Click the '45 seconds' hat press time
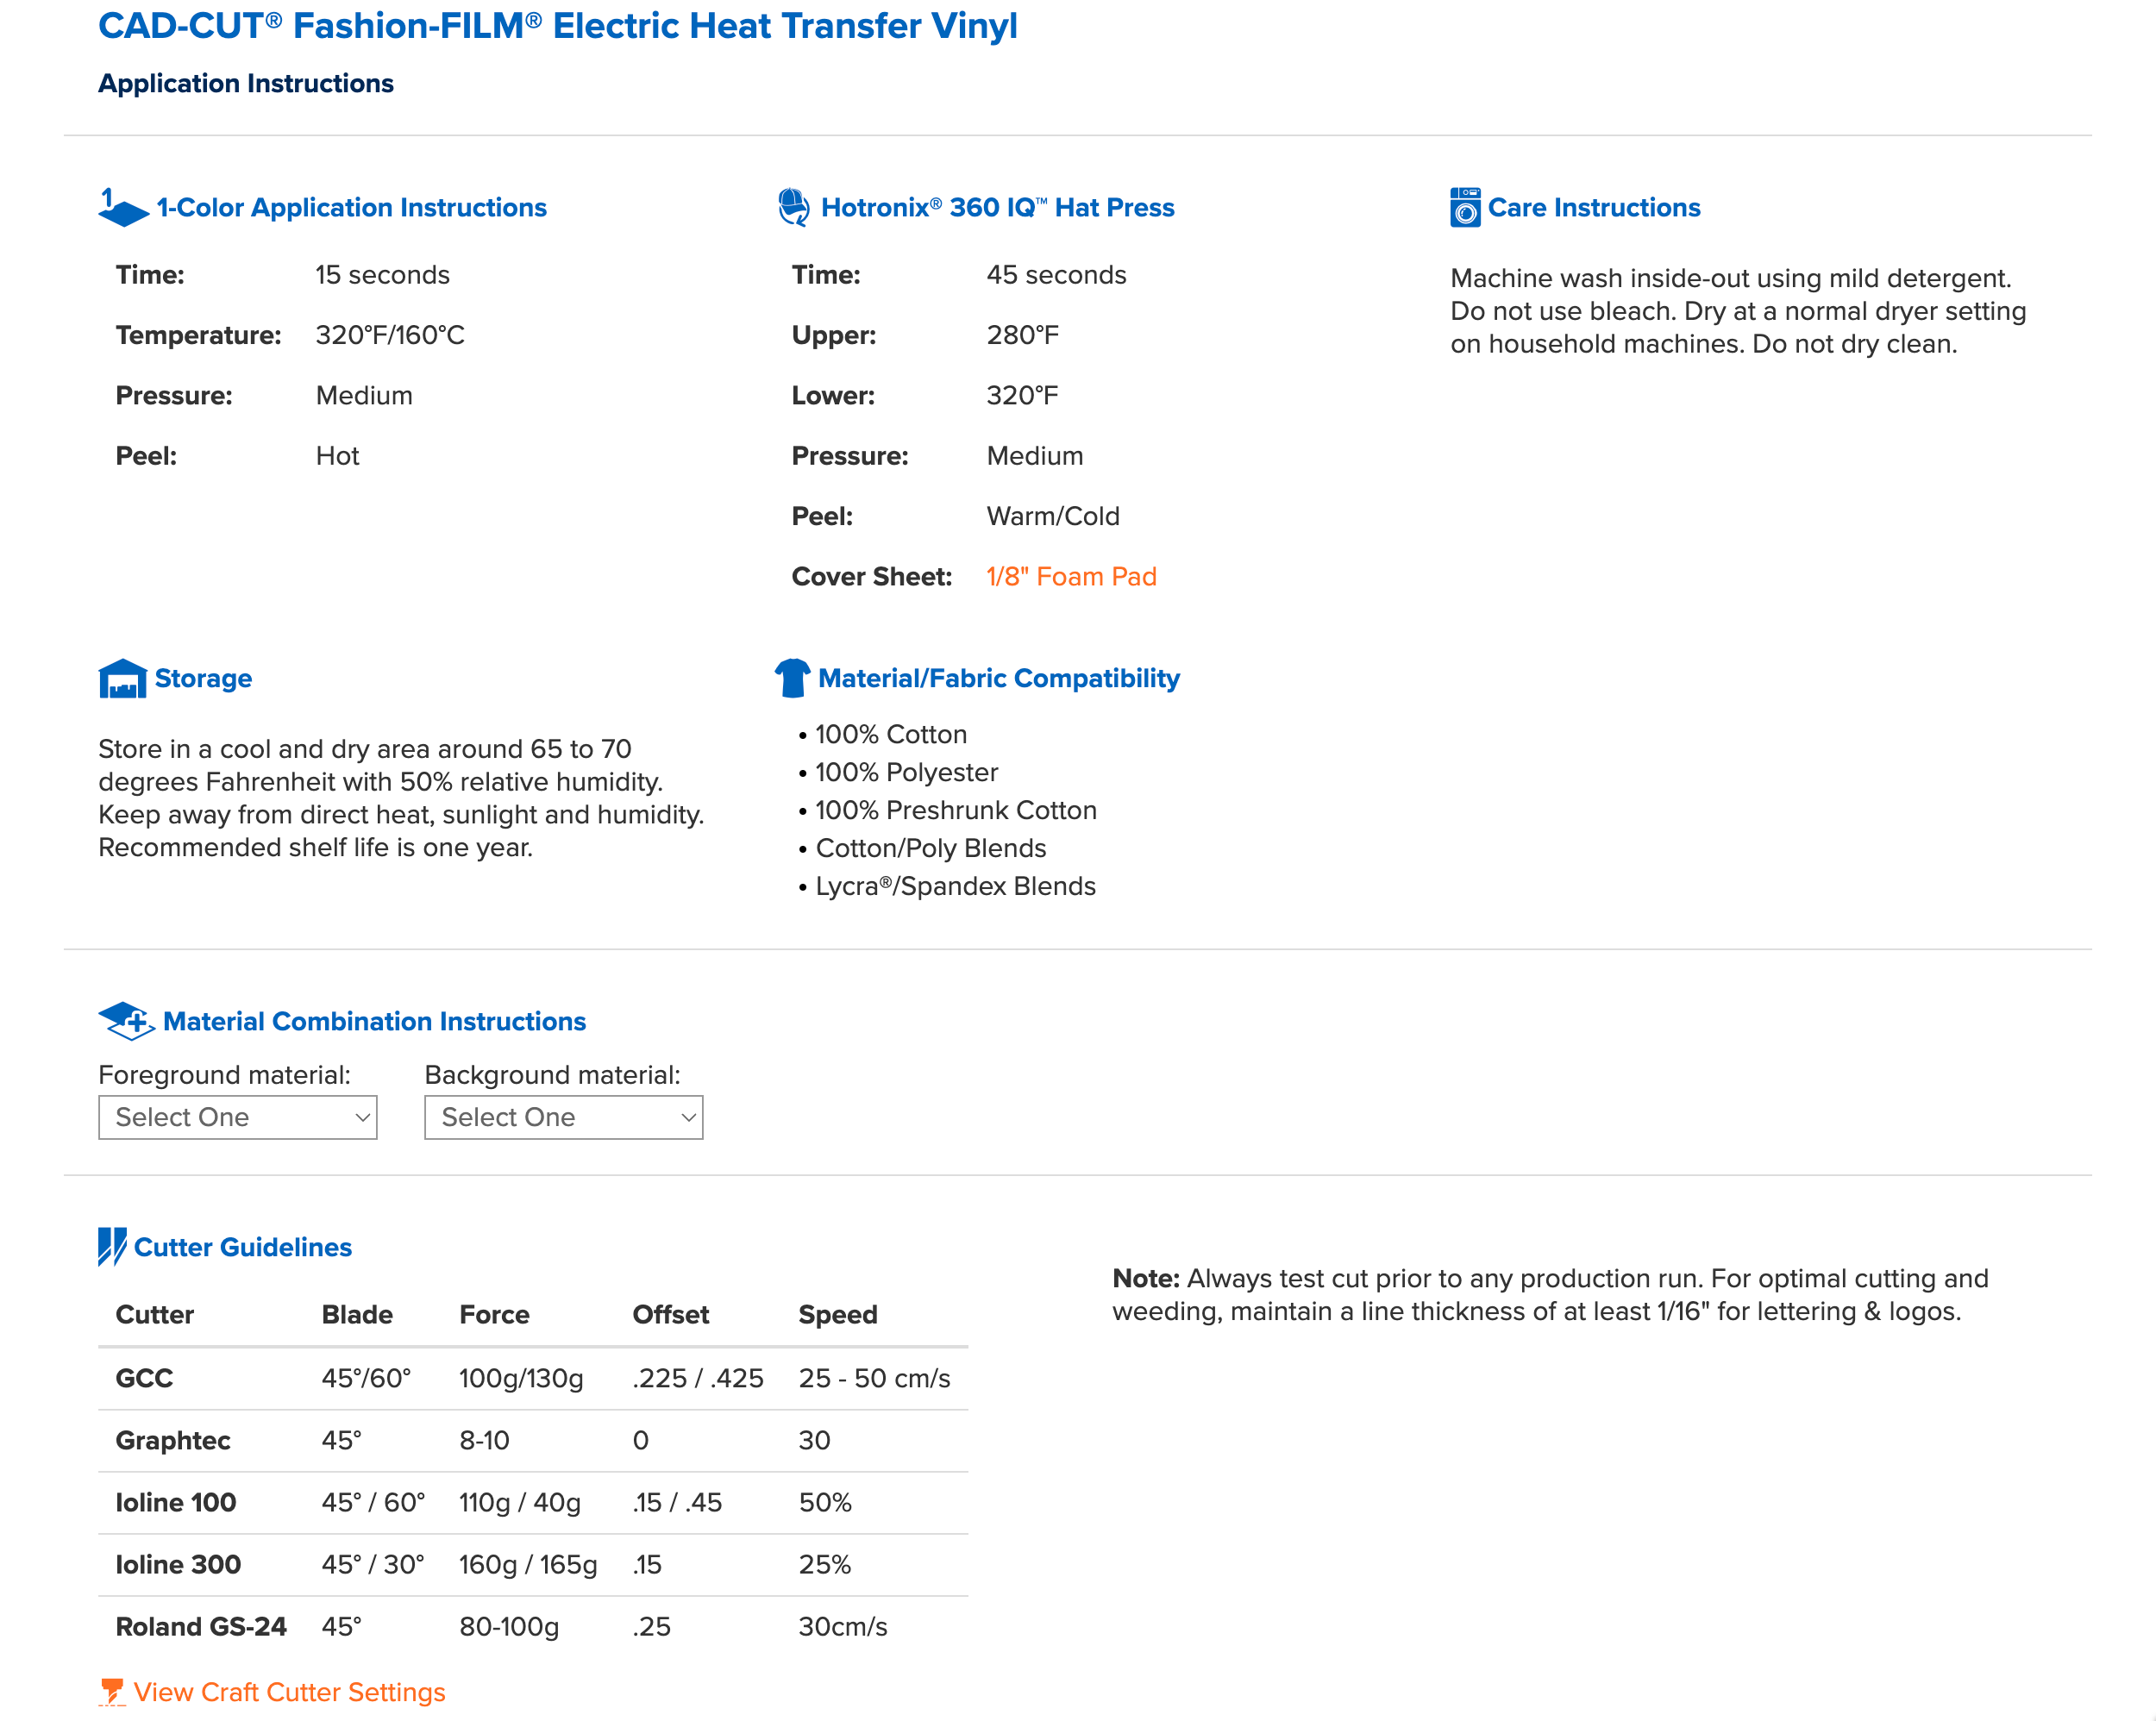Image resolution: width=2156 pixels, height=1721 pixels. (1056, 274)
